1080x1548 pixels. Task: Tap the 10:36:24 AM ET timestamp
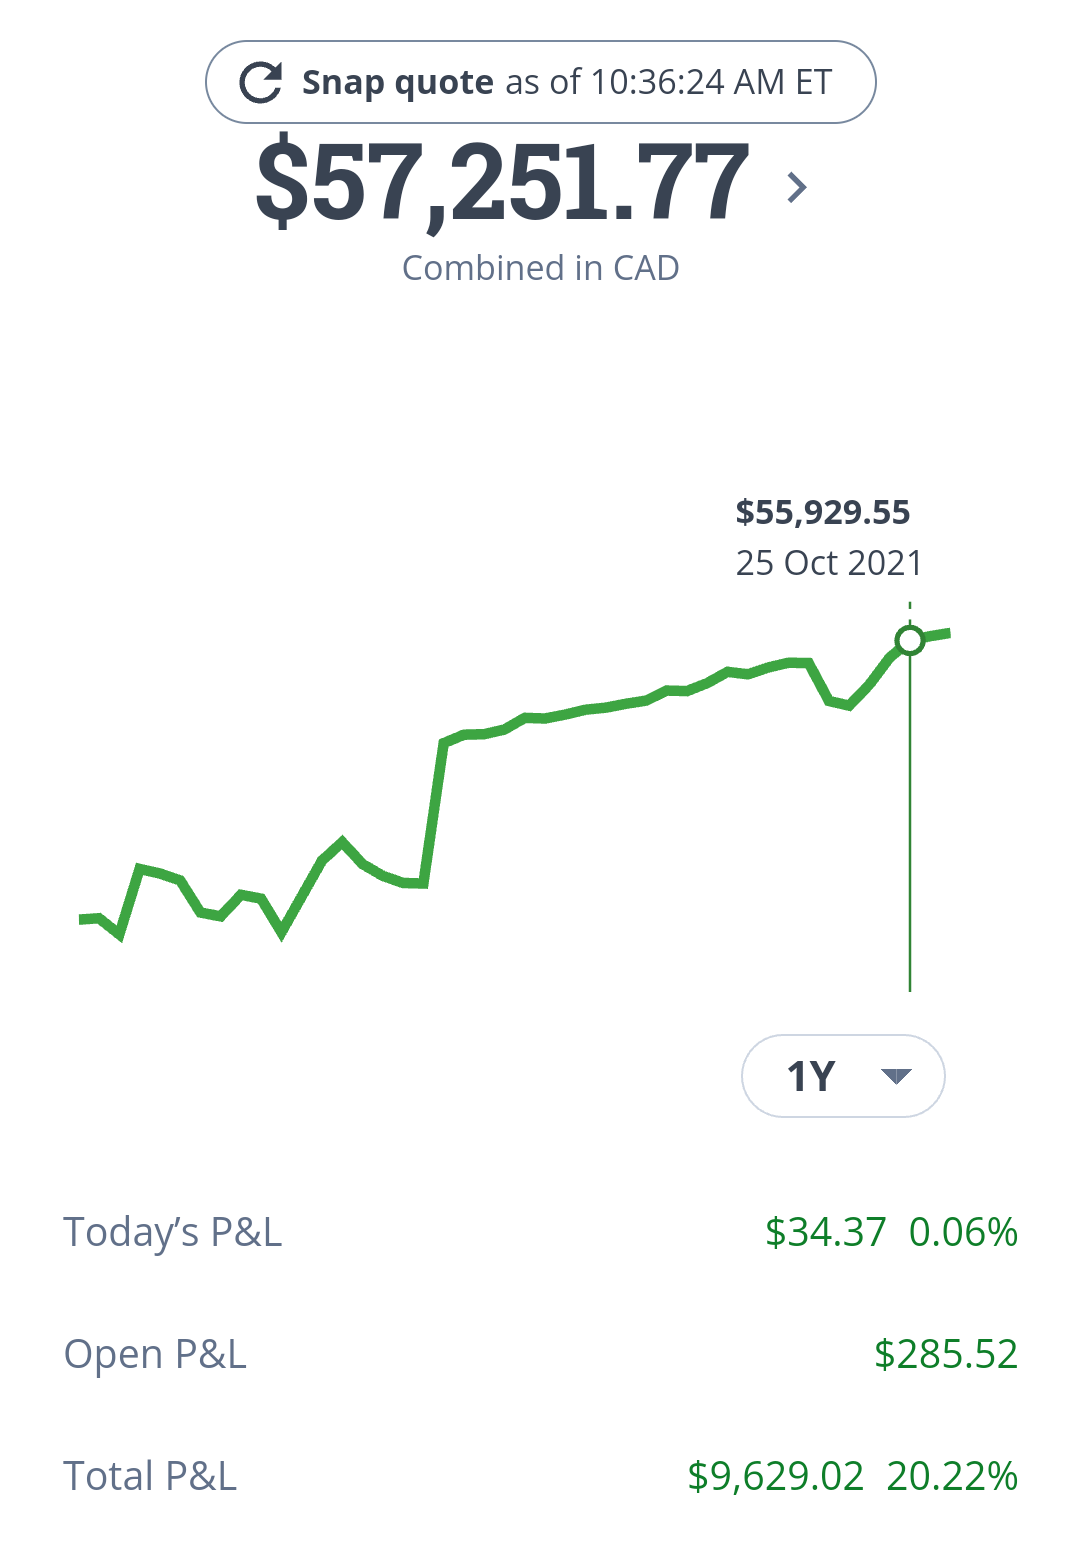pos(711,82)
